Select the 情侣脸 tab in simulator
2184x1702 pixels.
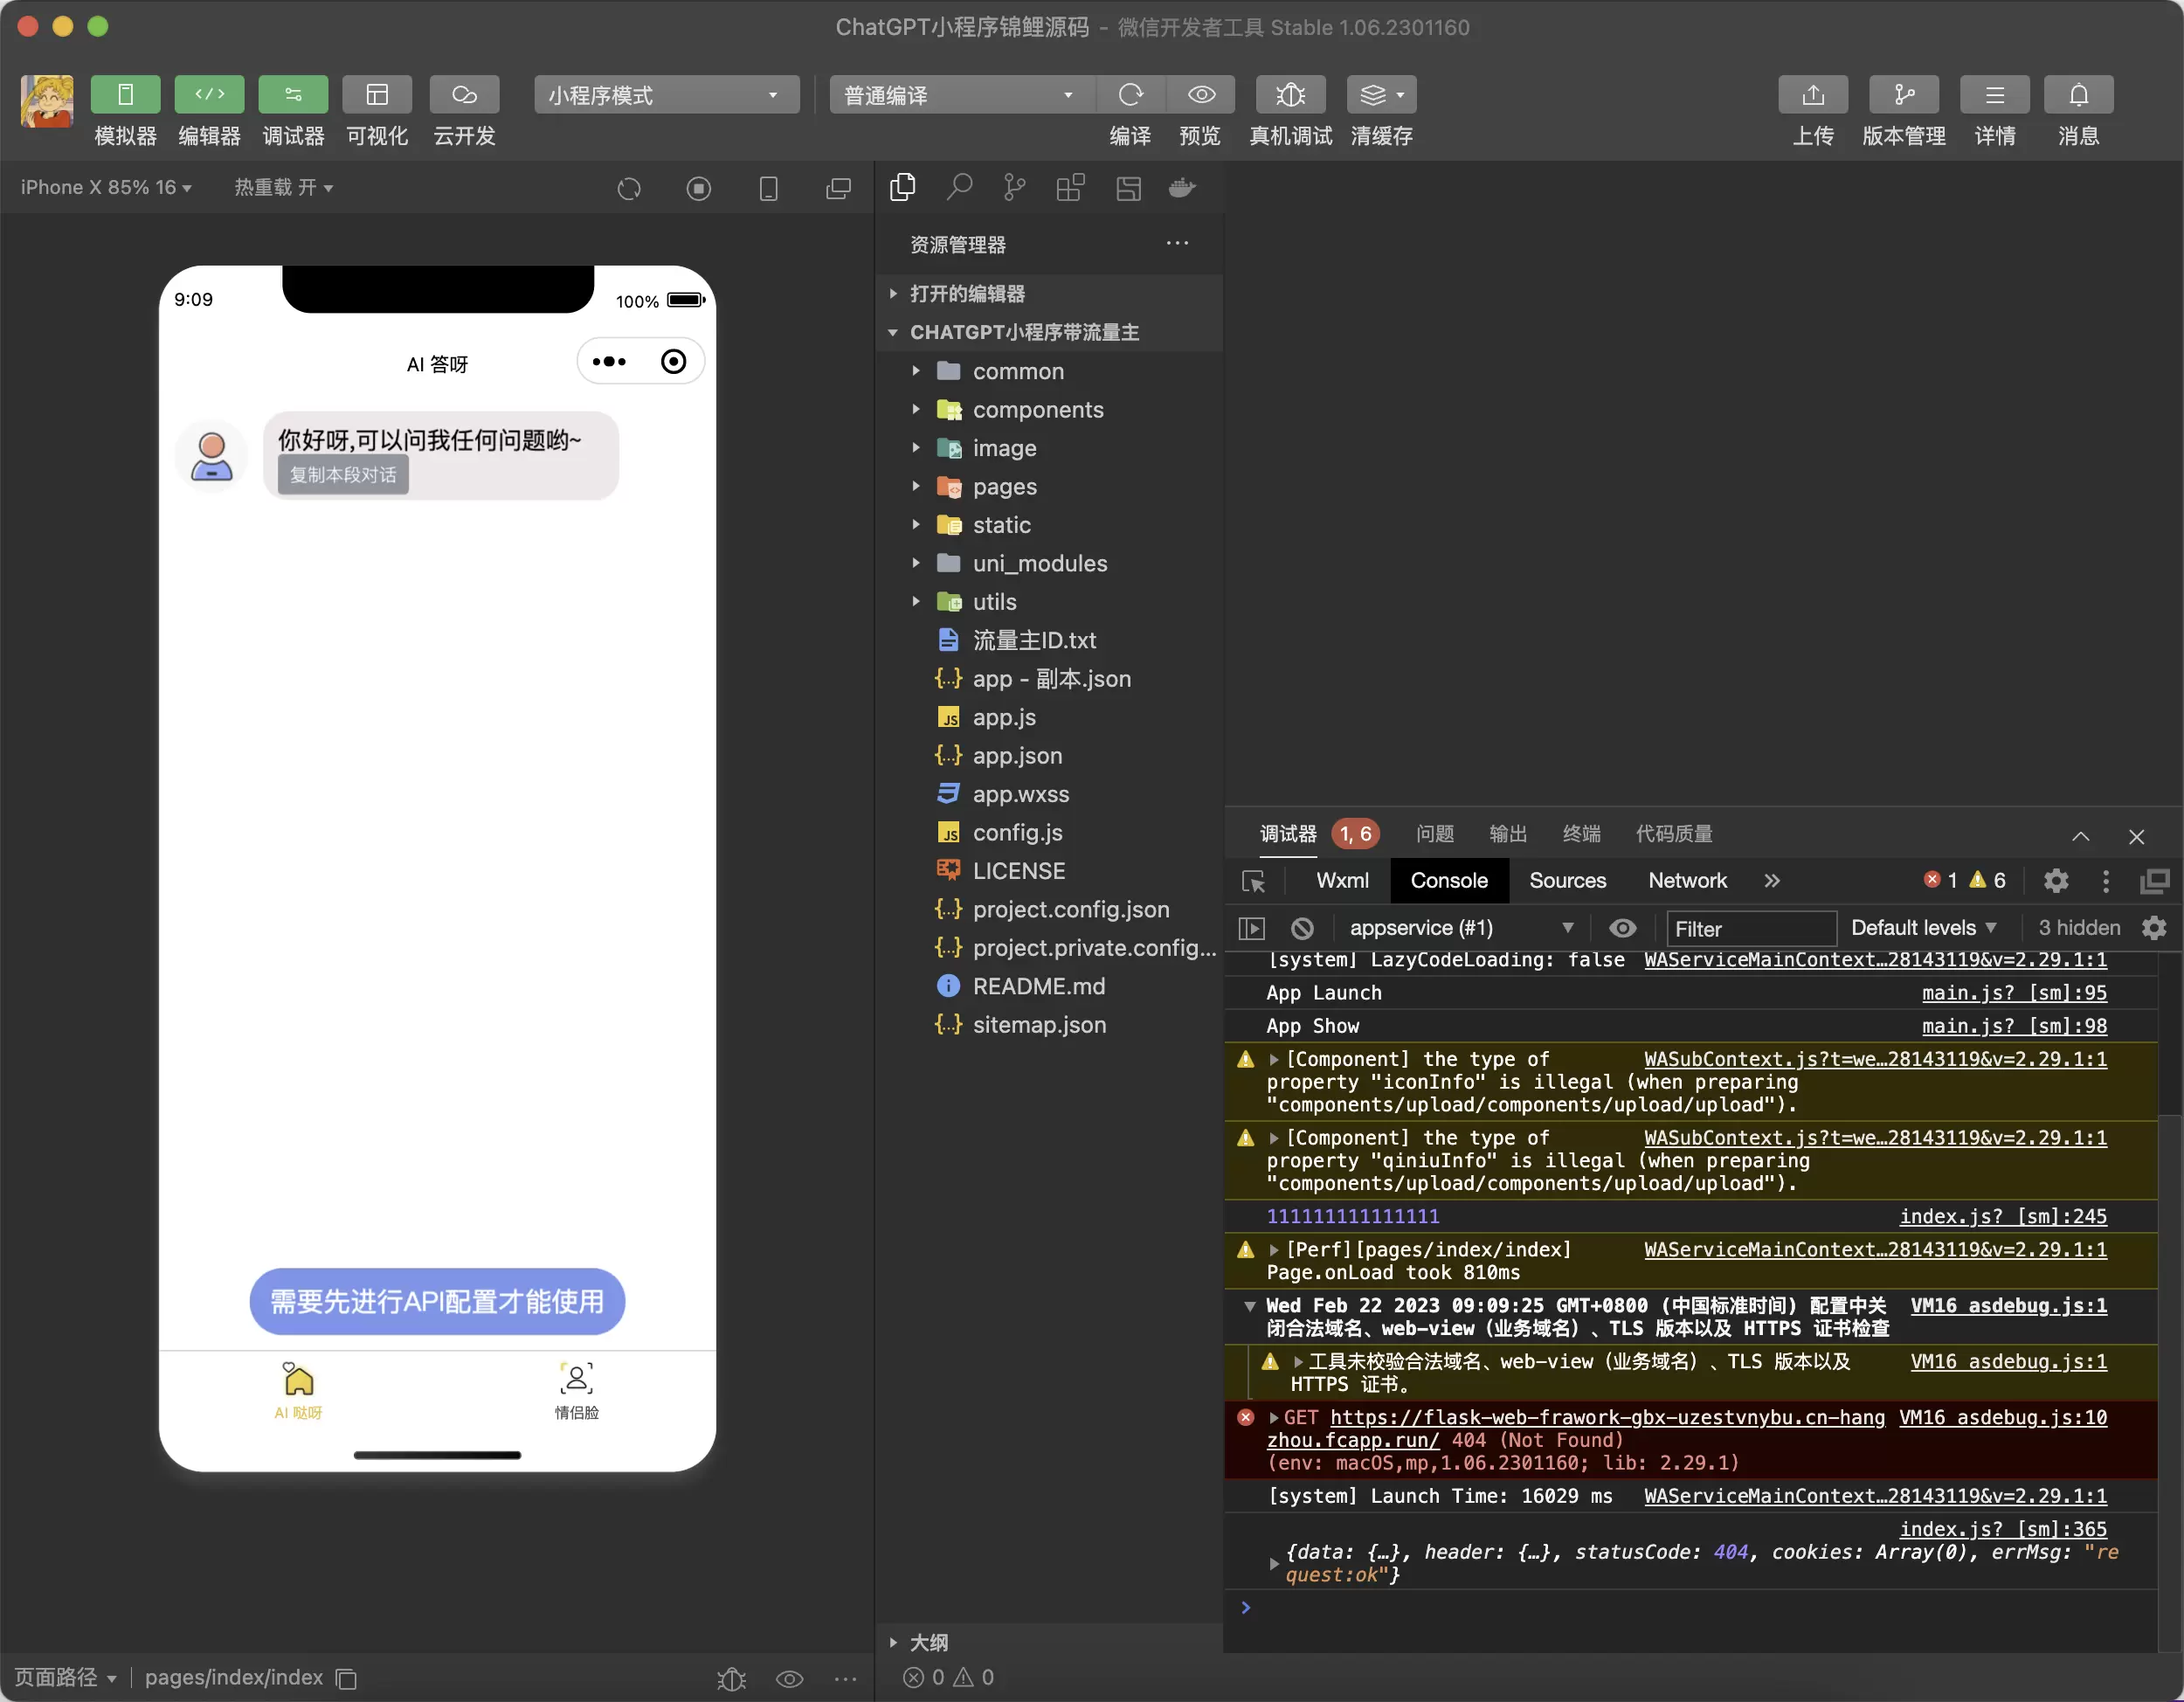point(577,1390)
